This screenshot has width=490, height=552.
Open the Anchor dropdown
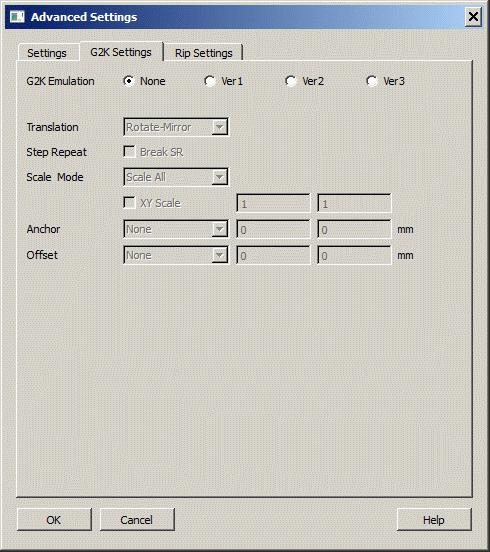(176, 229)
